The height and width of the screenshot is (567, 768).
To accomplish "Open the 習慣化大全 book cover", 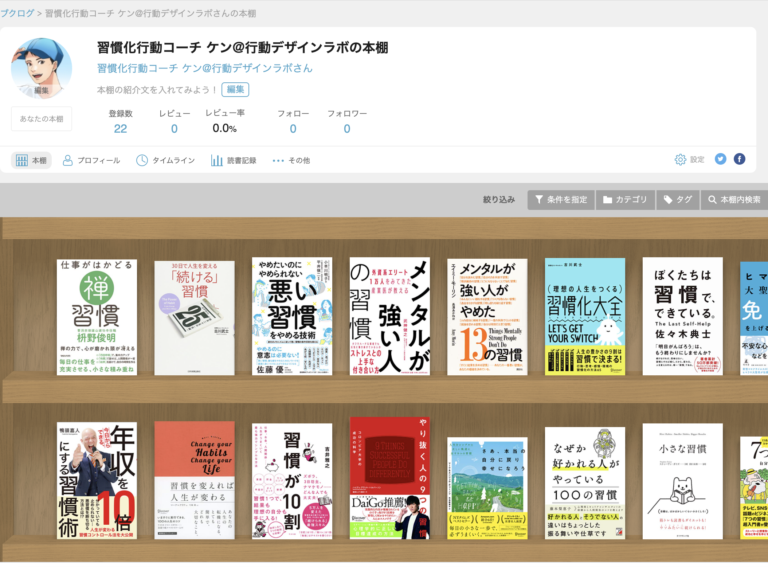I will coord(585,317).
